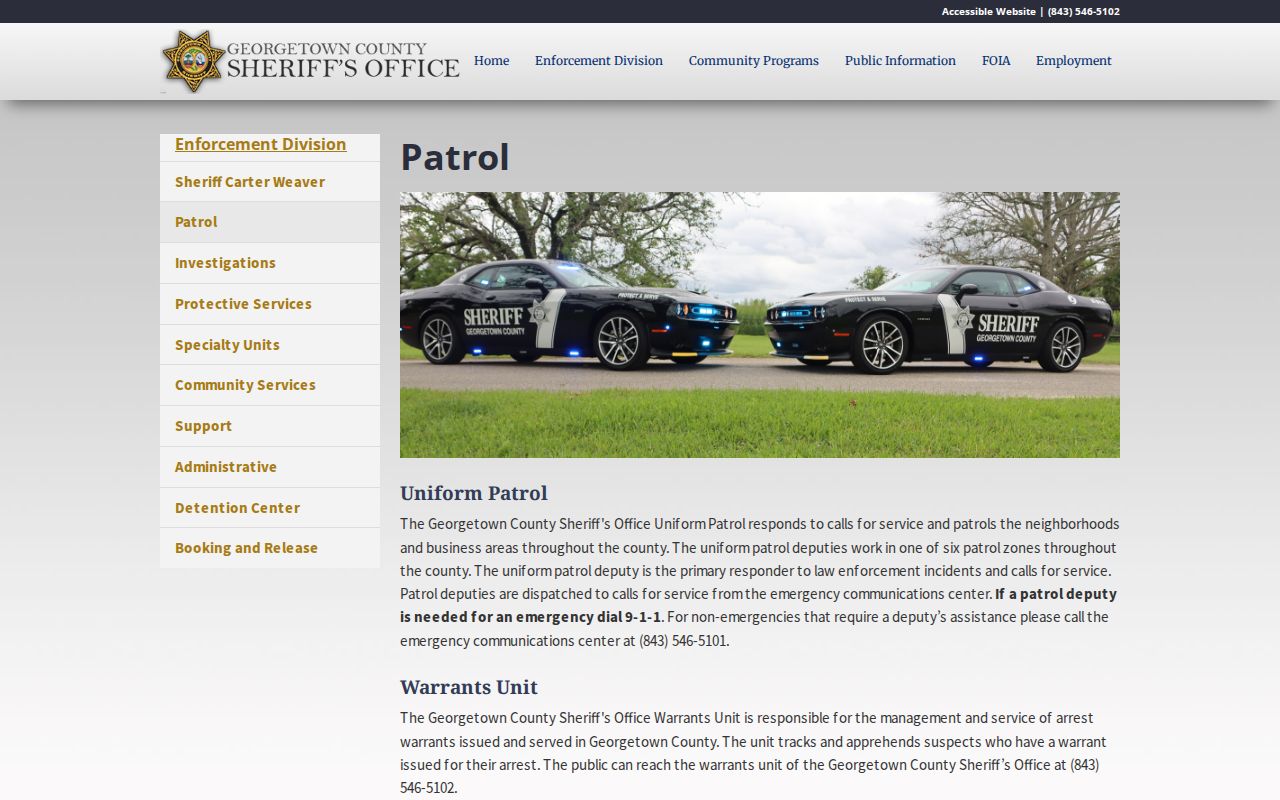Click the Georgetown County Sheriff's Office logo
The height and width of the screenshot is (800, 1280).
[x=310, y=61]
